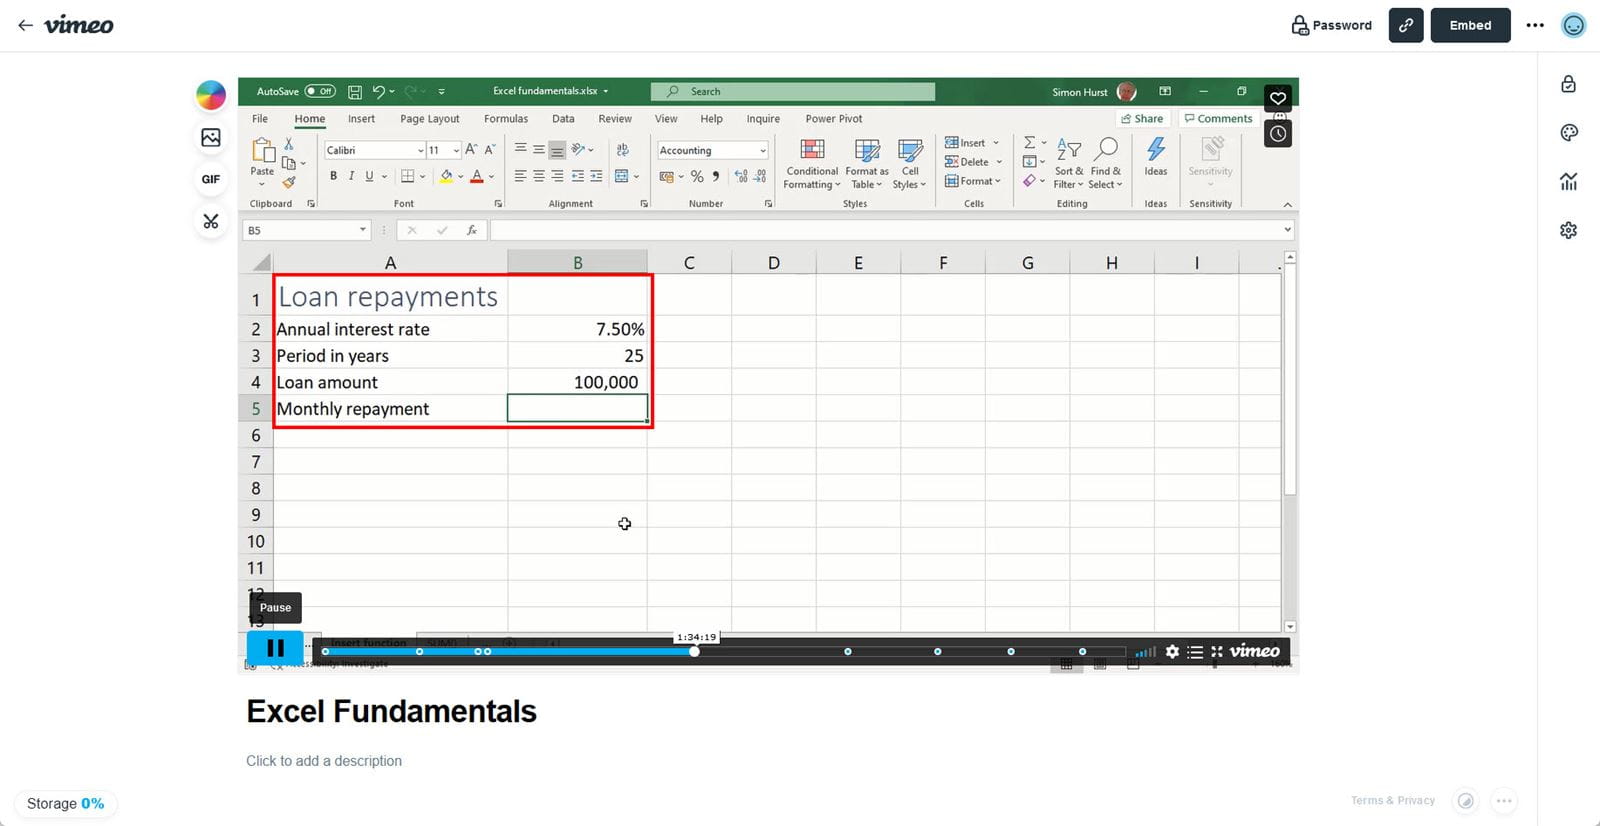Like the video using the heart icon
Image resolution: width=1600 pixels, height=826 pixels.
[1278, 98]
